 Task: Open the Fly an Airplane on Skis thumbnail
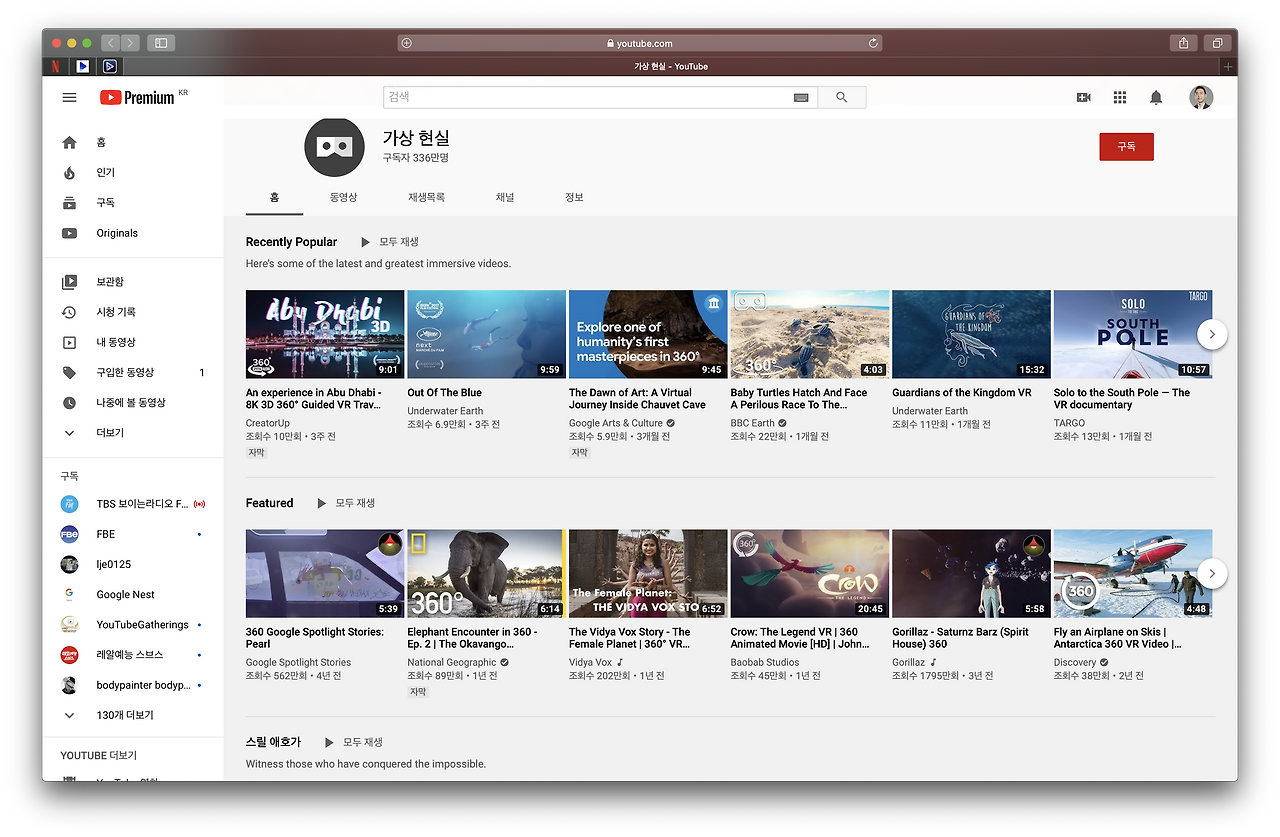coord(1133,574)
